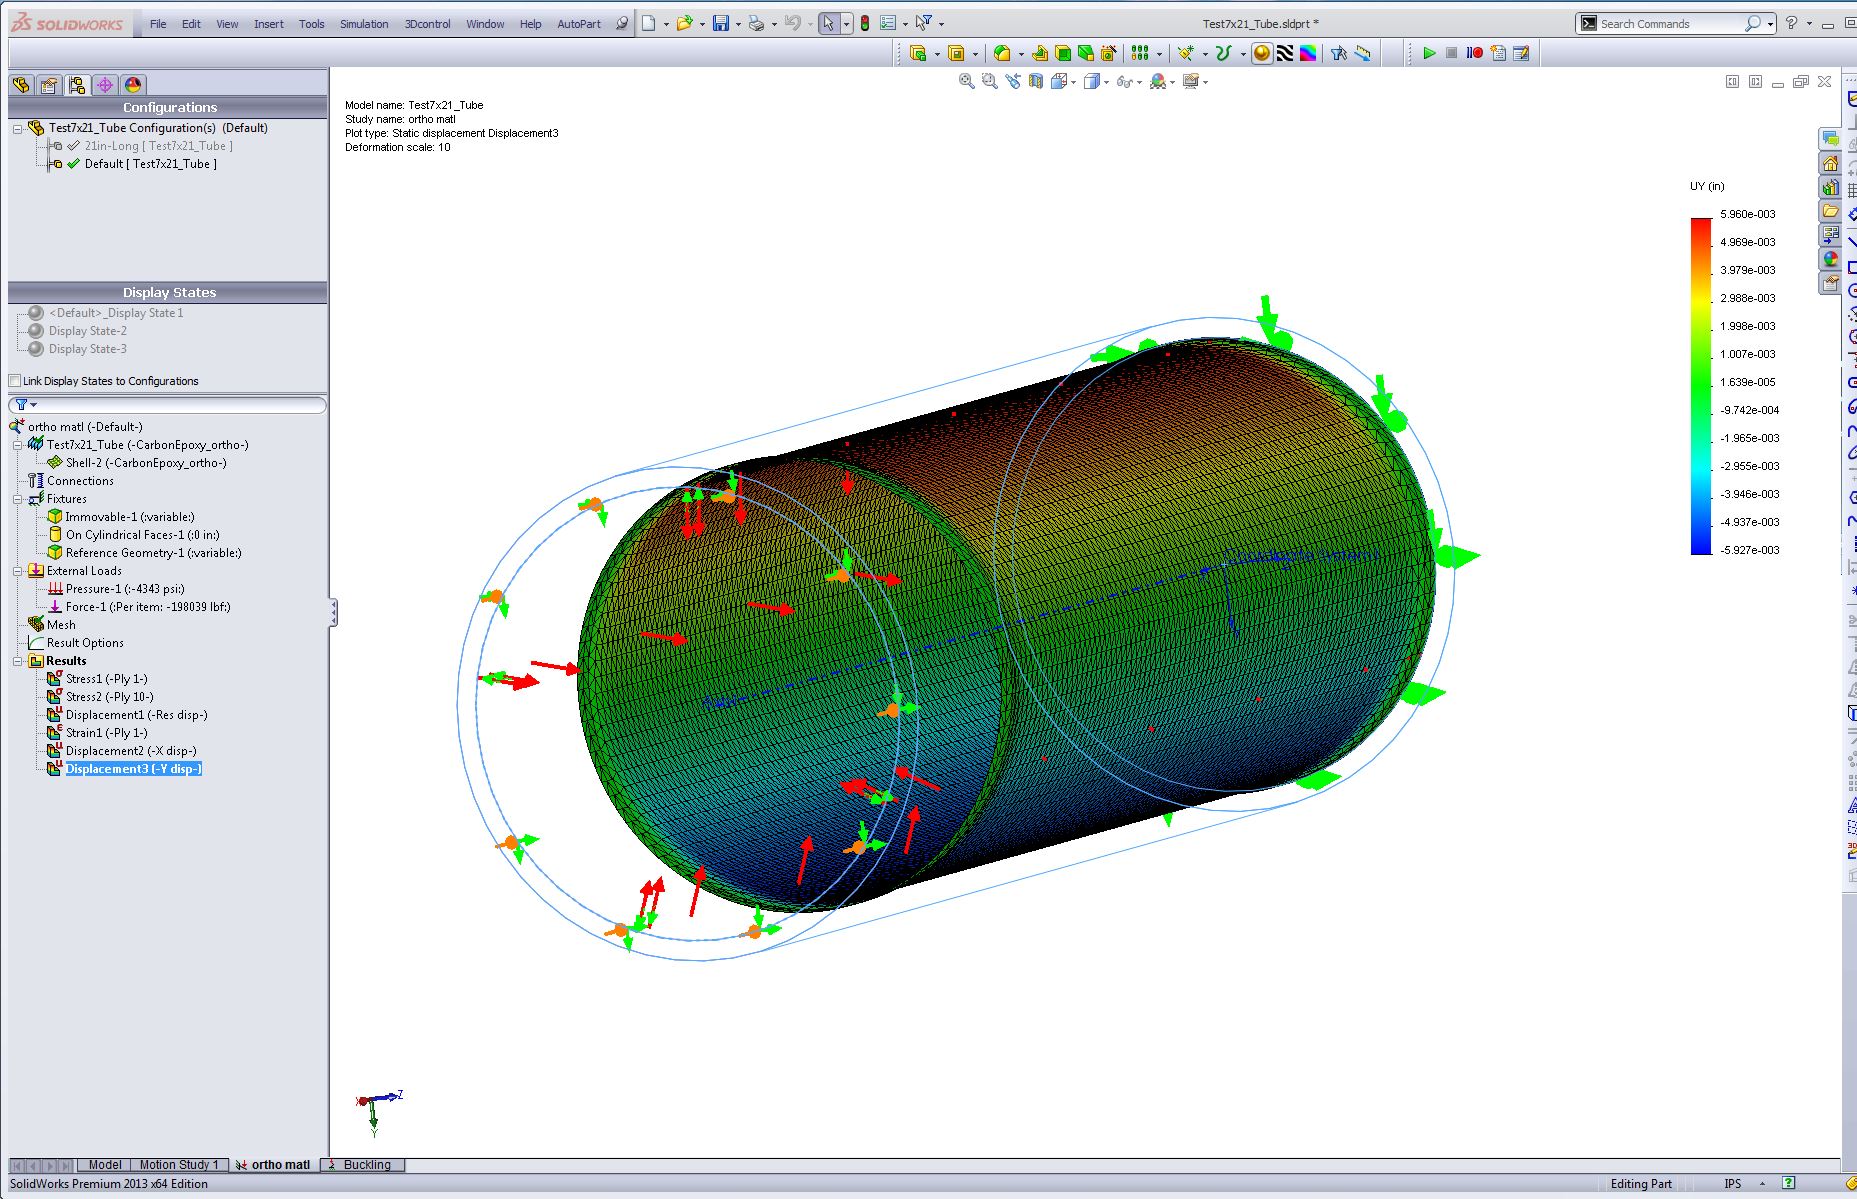Open dropdown arrow next to Select cursor

point(846,24)
